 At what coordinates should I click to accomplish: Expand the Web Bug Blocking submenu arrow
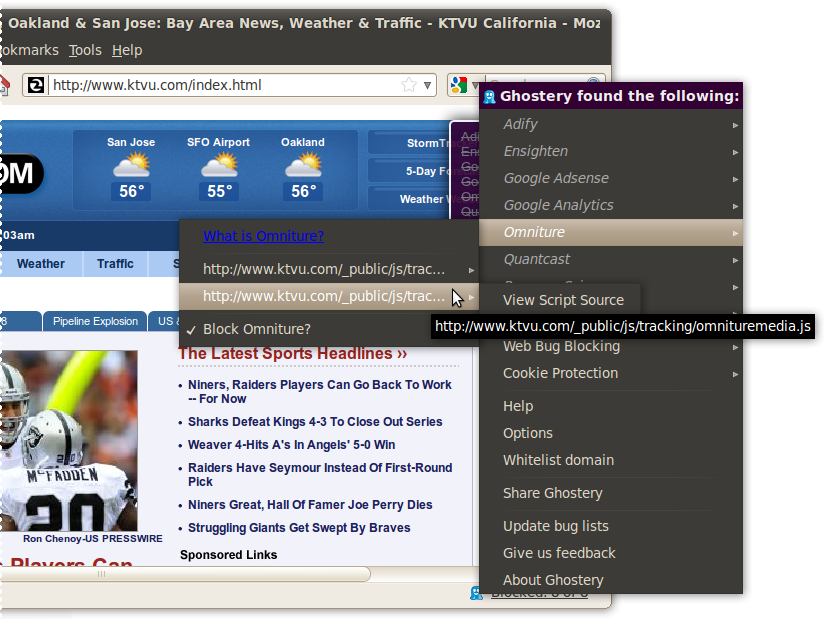pos(736,347)
